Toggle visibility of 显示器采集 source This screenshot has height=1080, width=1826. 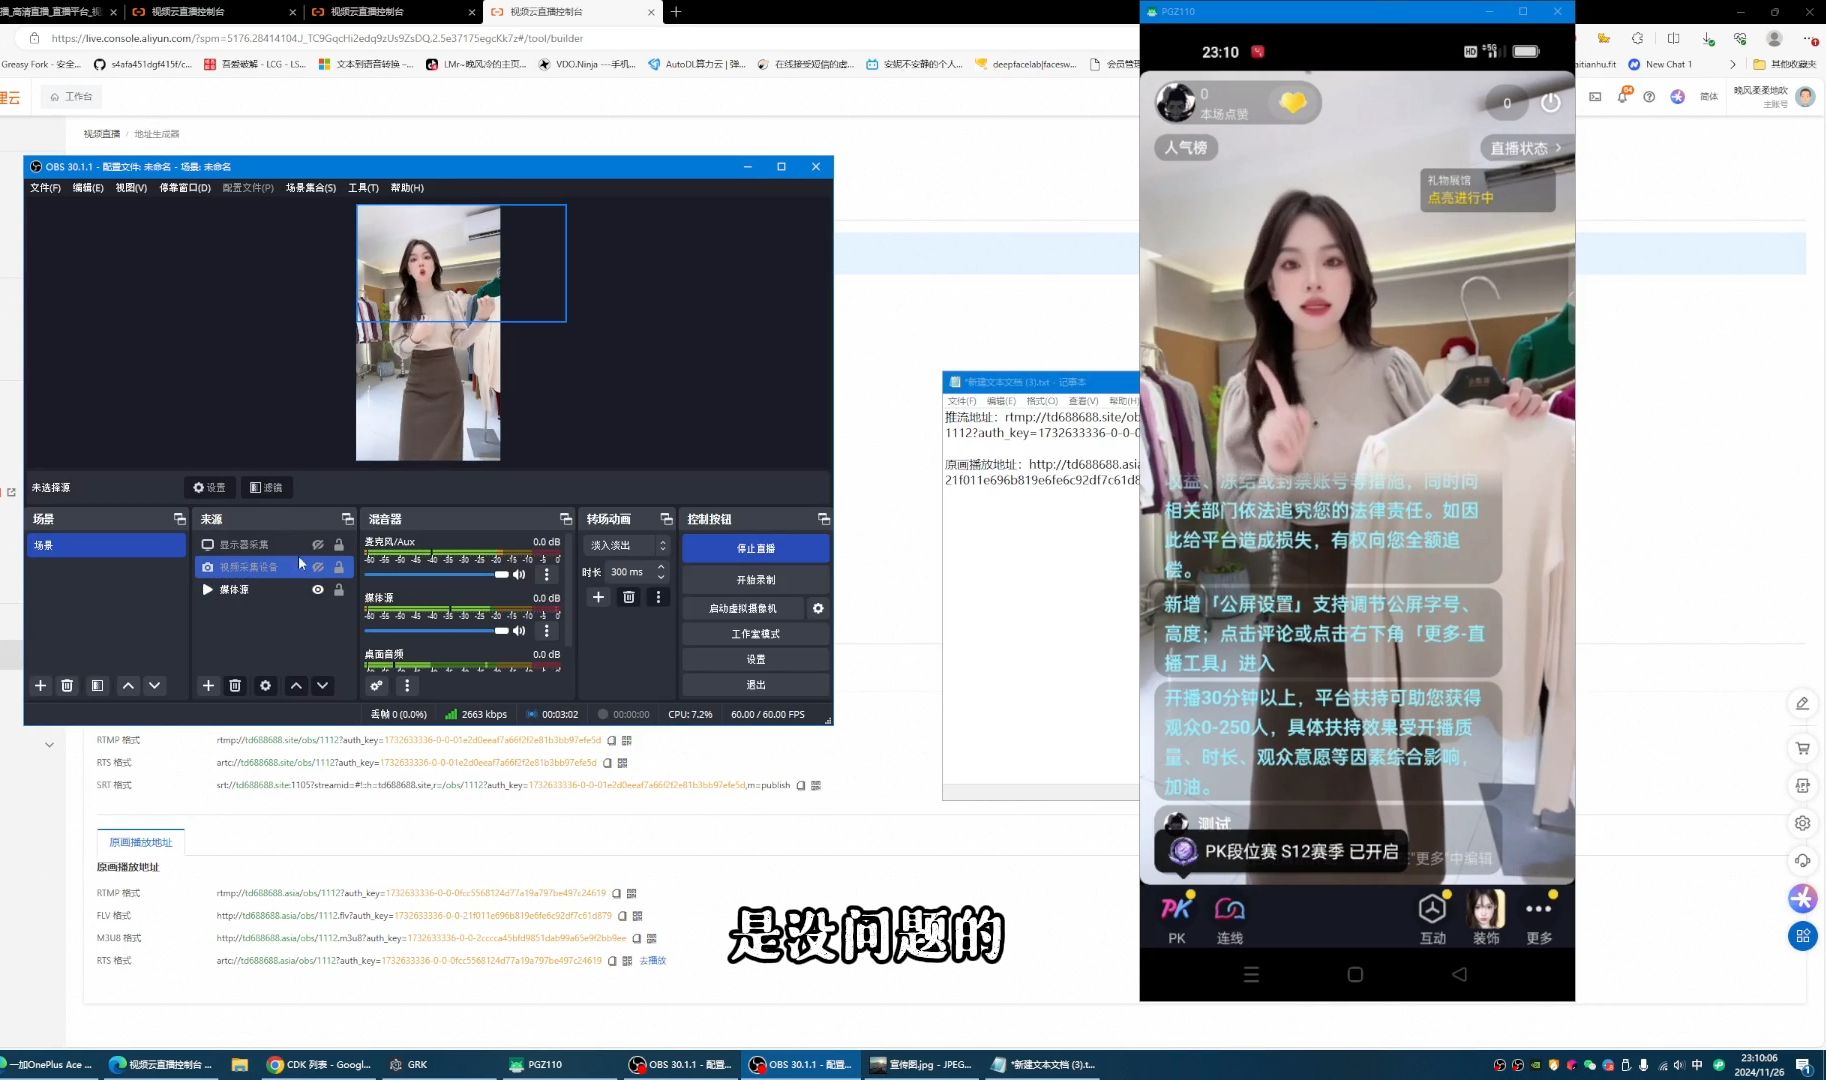317,545
